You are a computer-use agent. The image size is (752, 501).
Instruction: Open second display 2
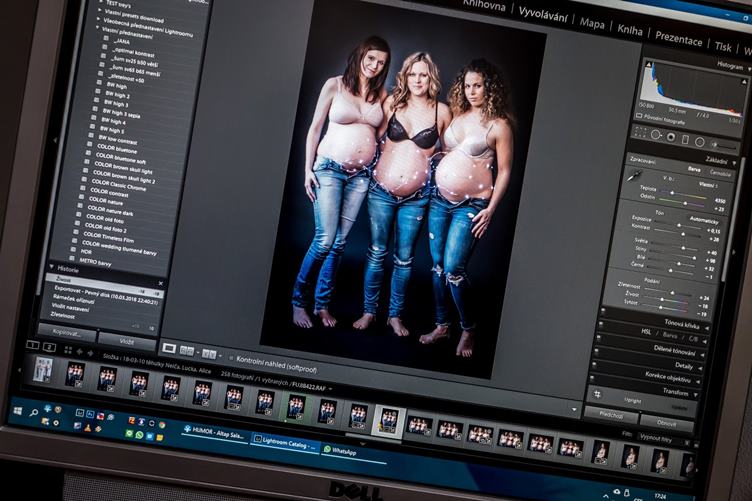pos(49,347)
